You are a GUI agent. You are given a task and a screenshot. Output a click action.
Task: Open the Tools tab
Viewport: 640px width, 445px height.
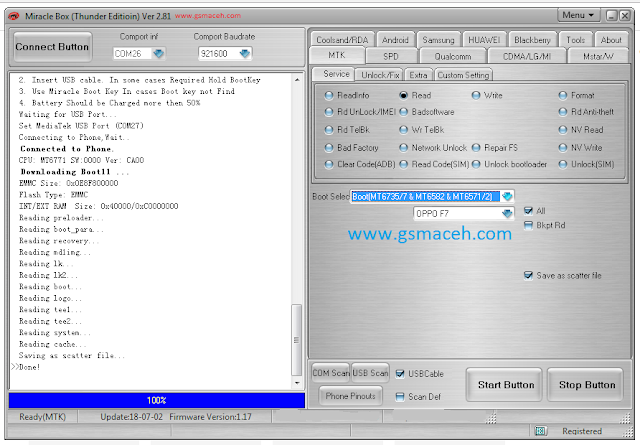point(575,40)
